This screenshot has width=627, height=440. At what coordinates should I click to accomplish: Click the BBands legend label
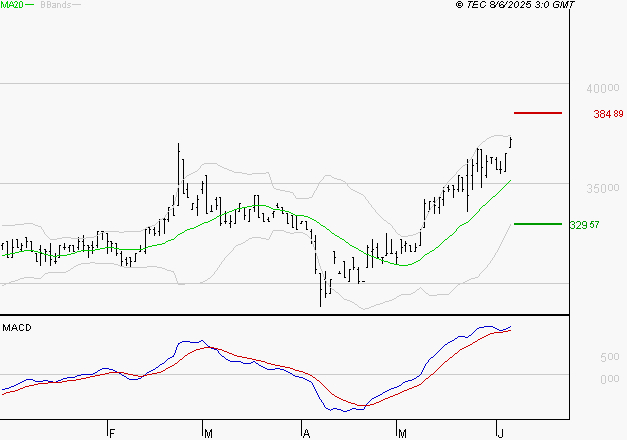[x=56, y=5]
